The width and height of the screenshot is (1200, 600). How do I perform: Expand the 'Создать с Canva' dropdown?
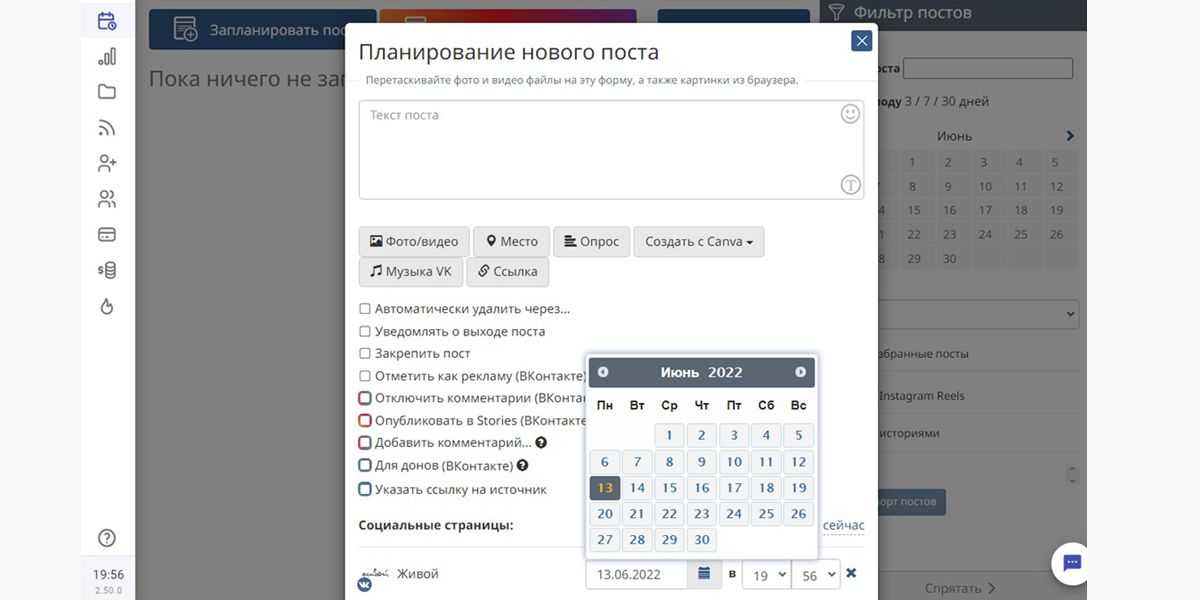tap(698, 242)
